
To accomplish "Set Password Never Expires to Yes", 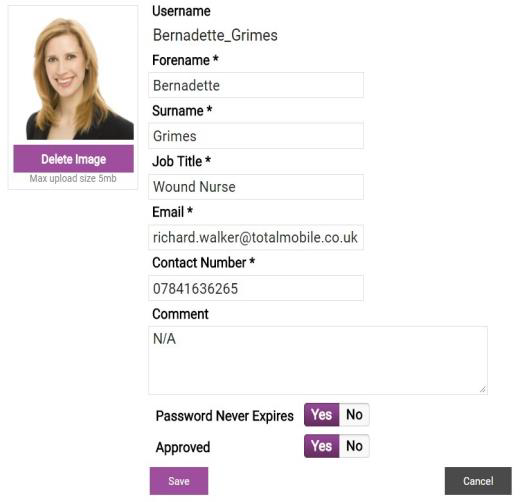I will click(x=322, y=415).
